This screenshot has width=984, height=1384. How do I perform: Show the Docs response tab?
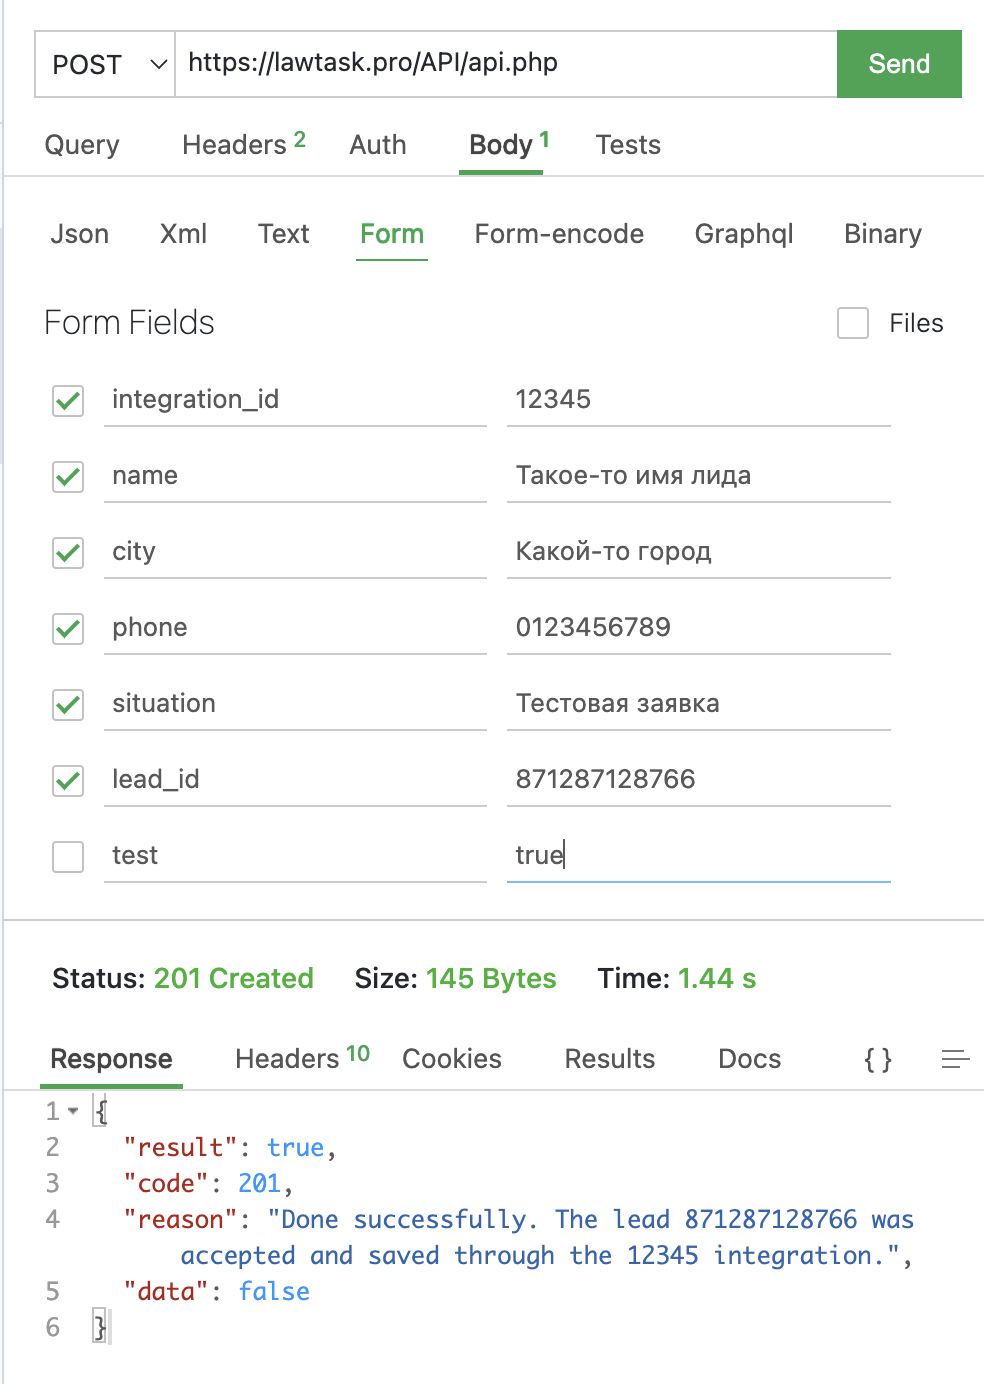749,1059
